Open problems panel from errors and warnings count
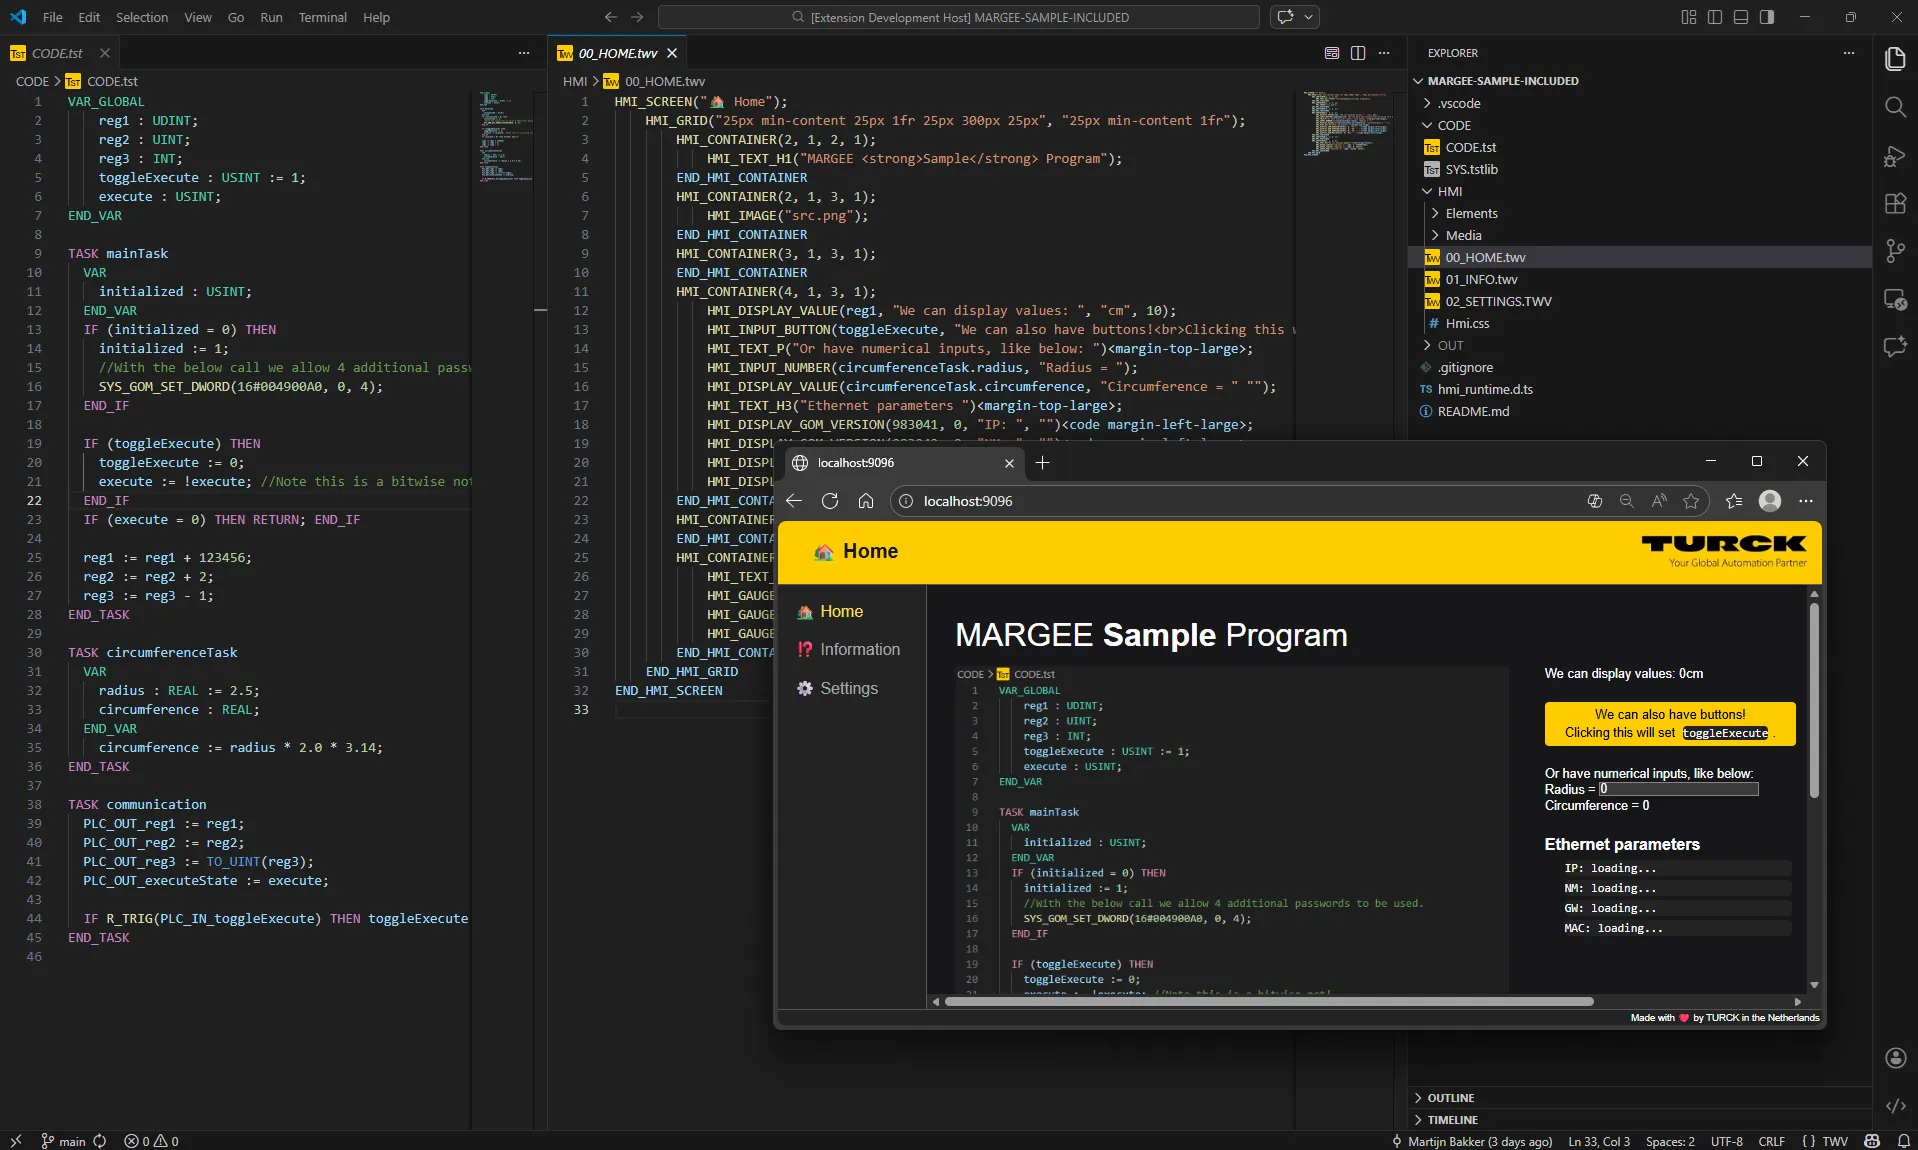 tap(151, 1141)
